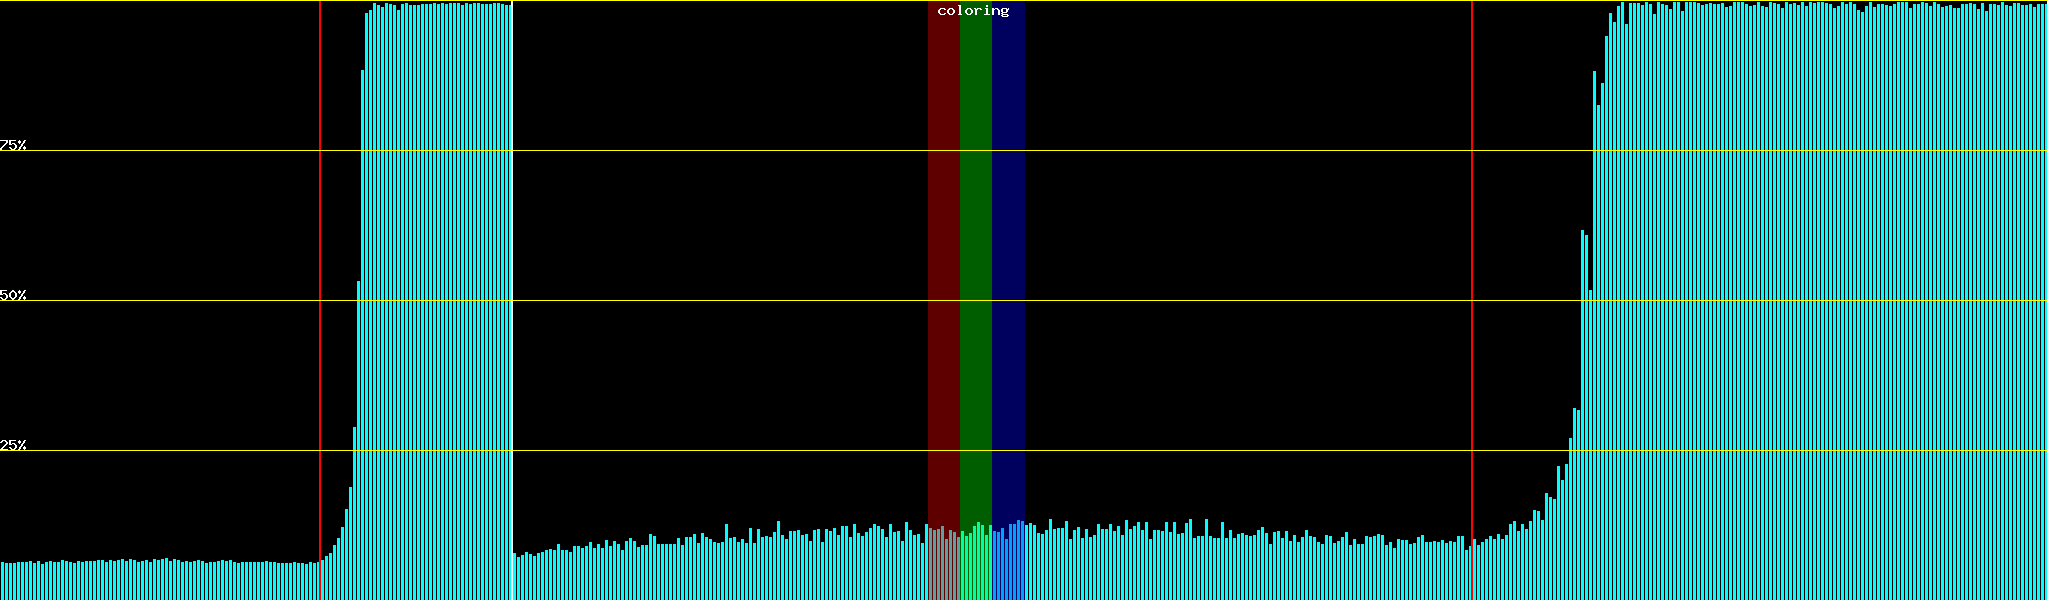Click the left red vertical marker line
The width and height of the screenshot is (2048, 600).
(320, 300)
